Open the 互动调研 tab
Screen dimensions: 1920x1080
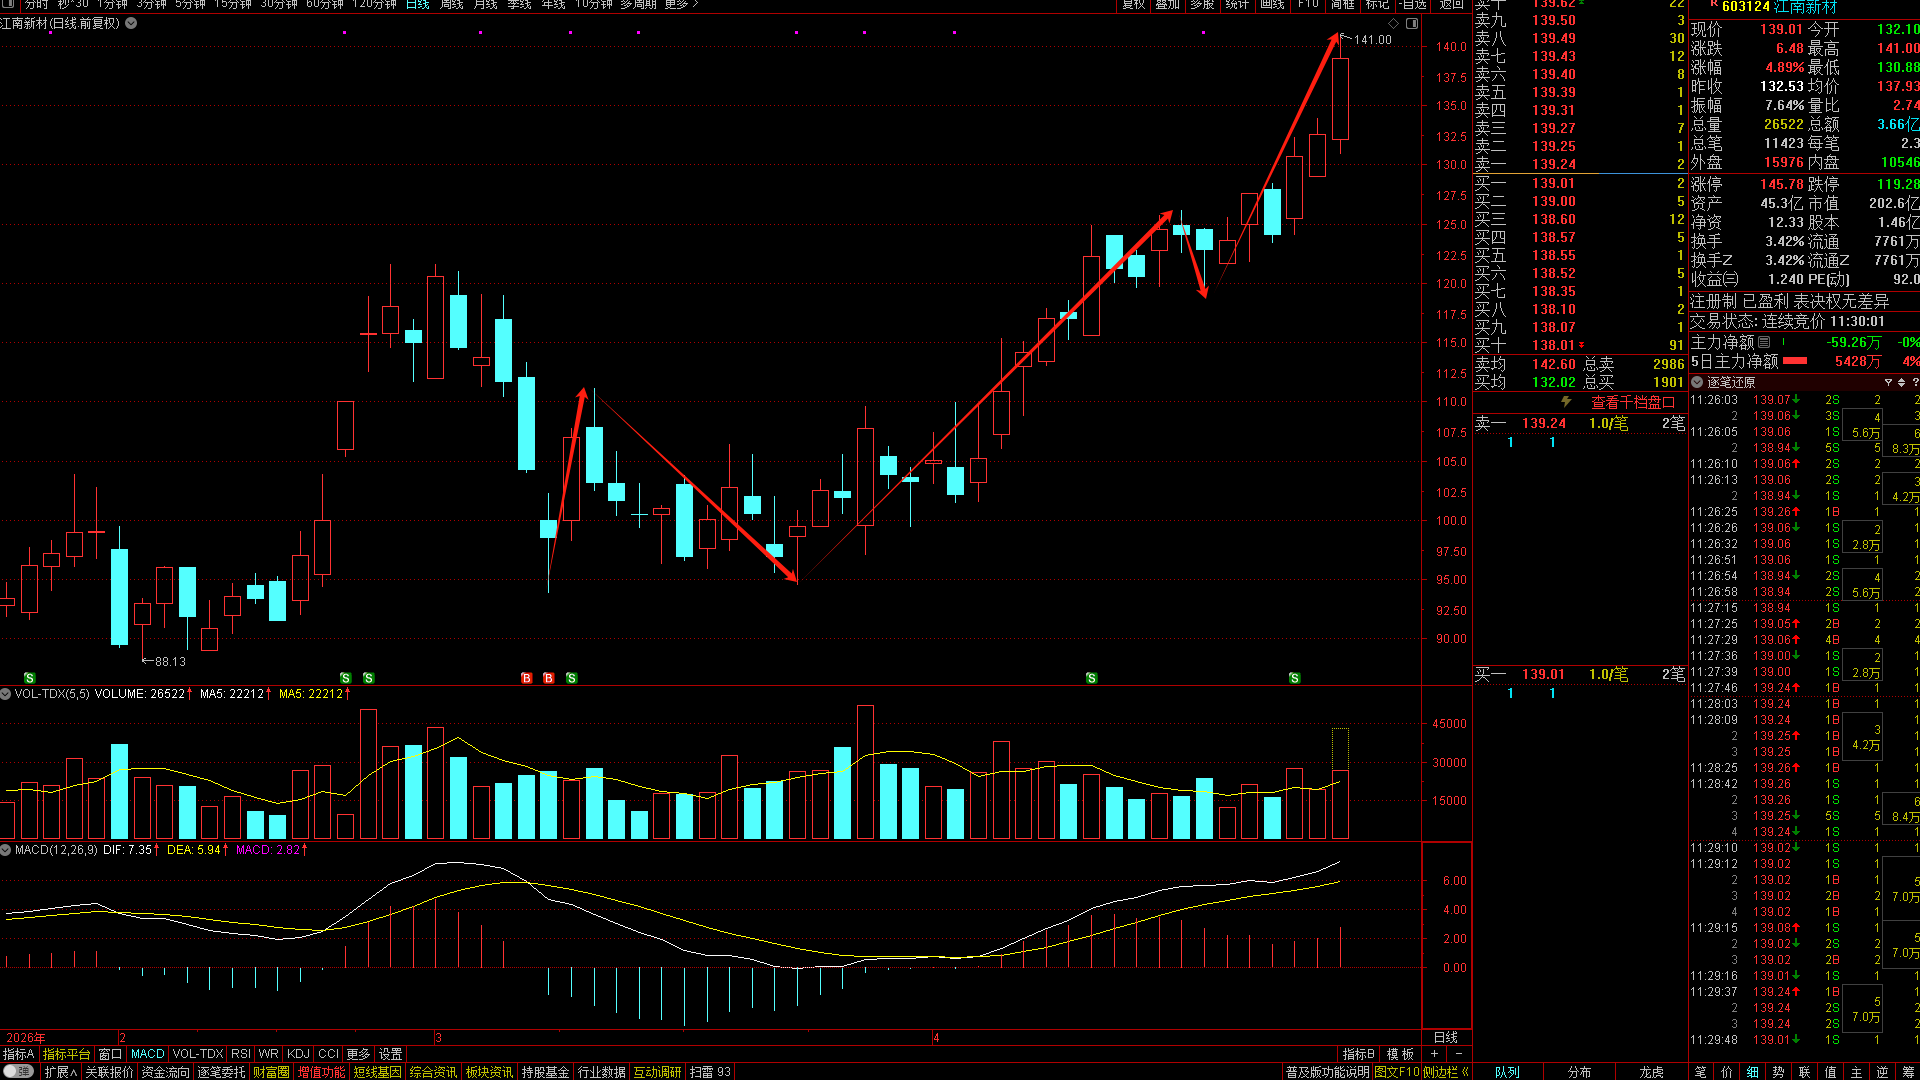coord(657,1072)
